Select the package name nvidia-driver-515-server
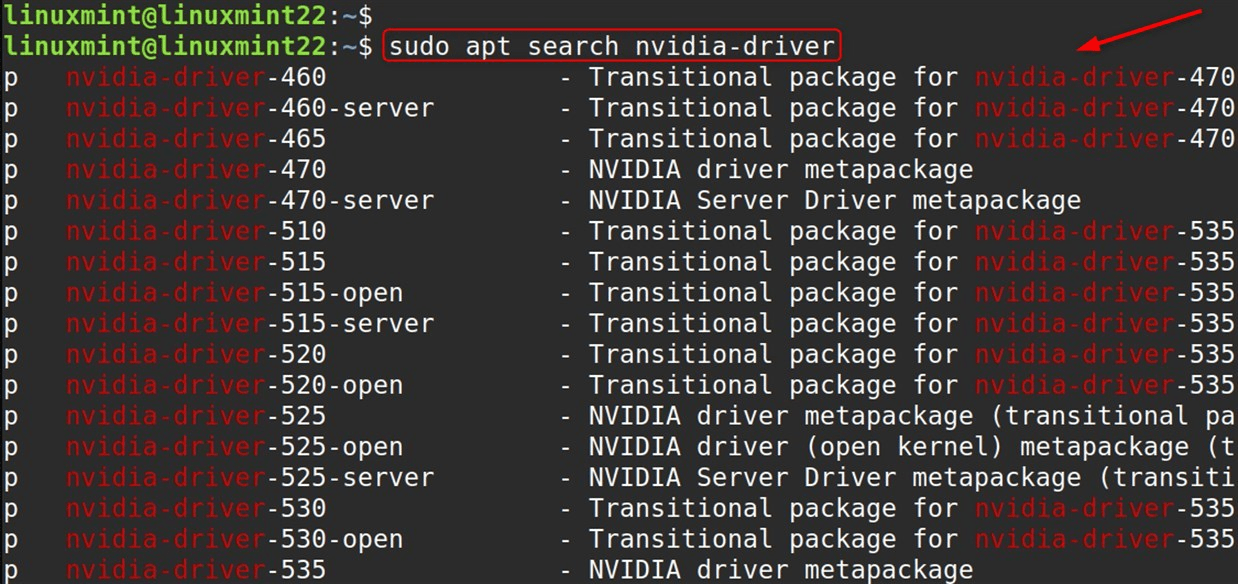The image size is (1238, 584). coord(250,324)
